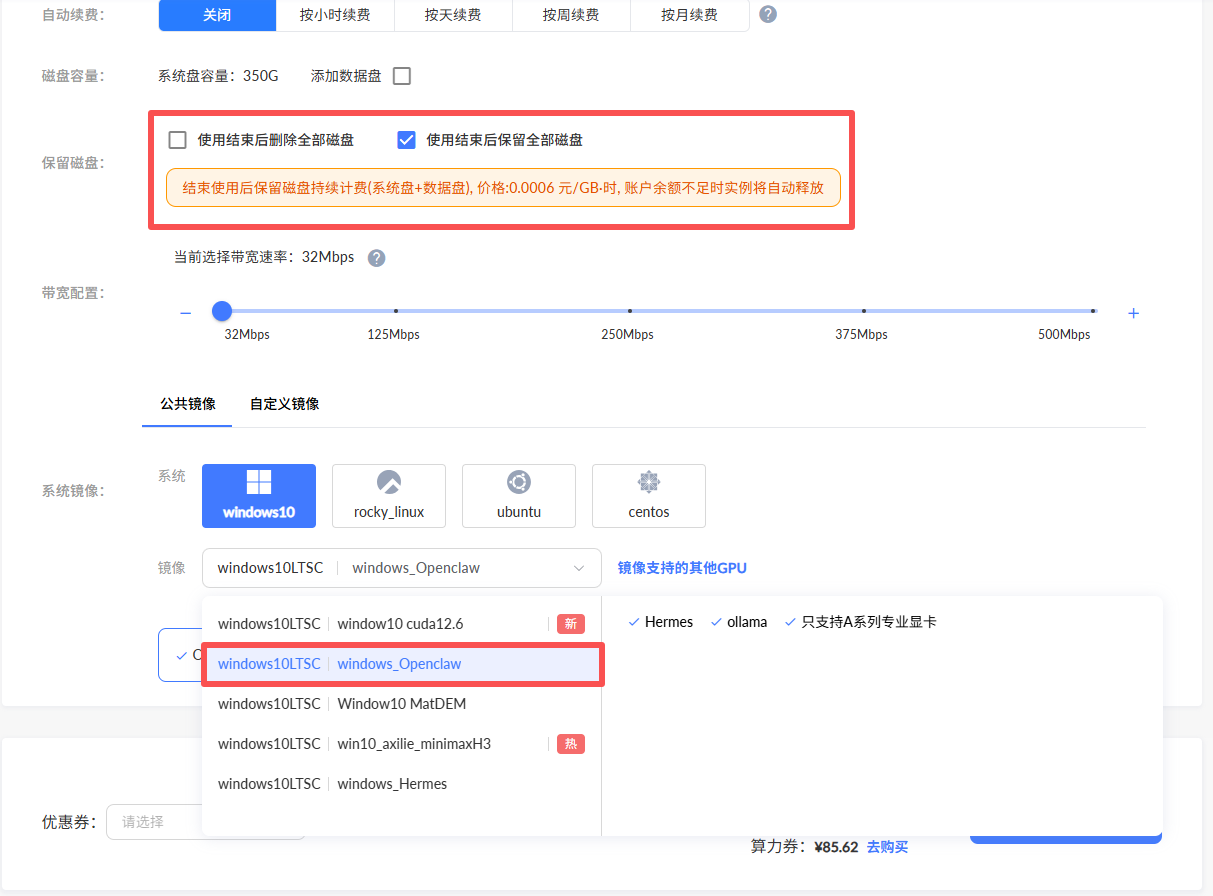Set bandwidth slider to 375Mbps mark

pos(863,311)
